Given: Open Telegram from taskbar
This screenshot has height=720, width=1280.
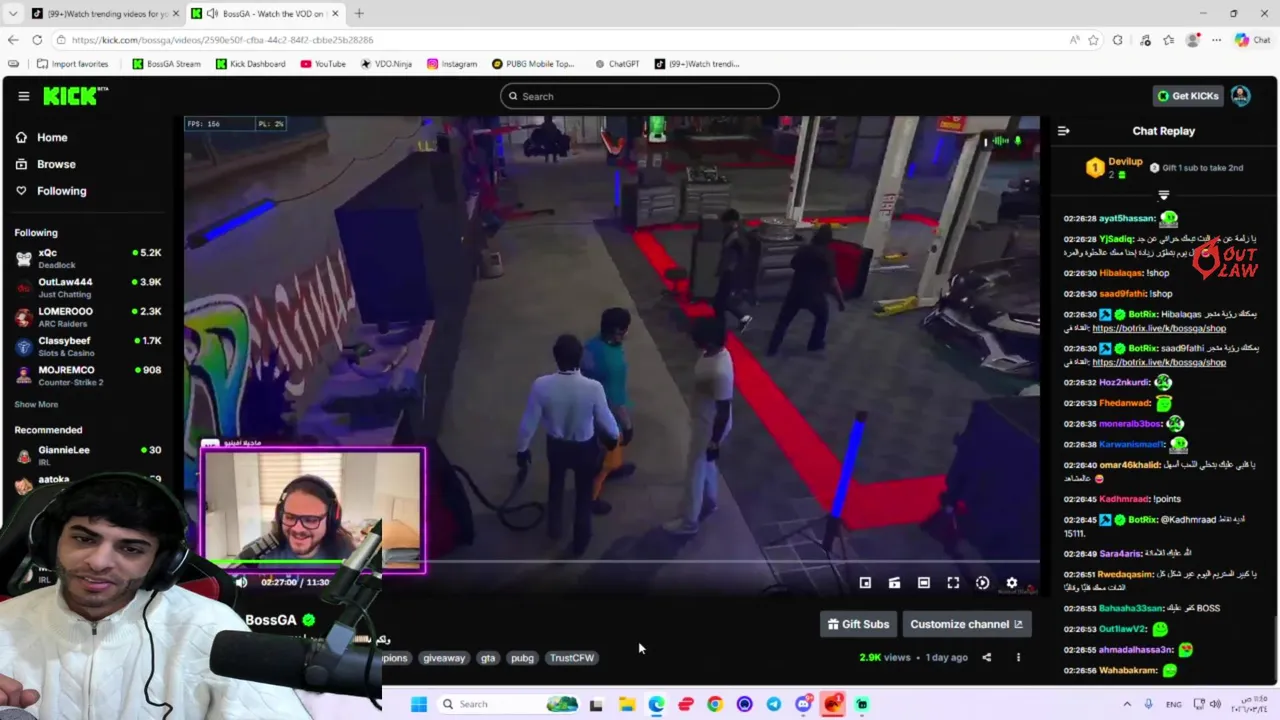Looking at the screenshot, I should [774, 704].
